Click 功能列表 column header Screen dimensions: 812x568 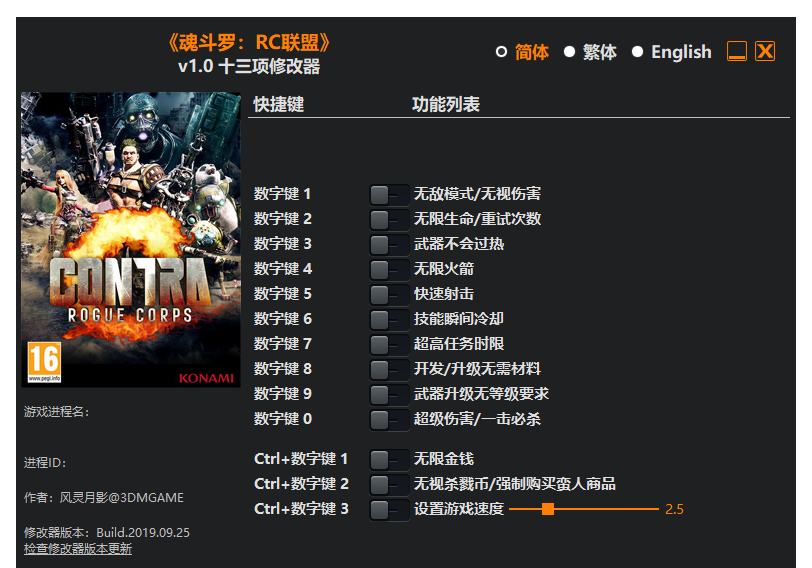click(x=446, y=105)
